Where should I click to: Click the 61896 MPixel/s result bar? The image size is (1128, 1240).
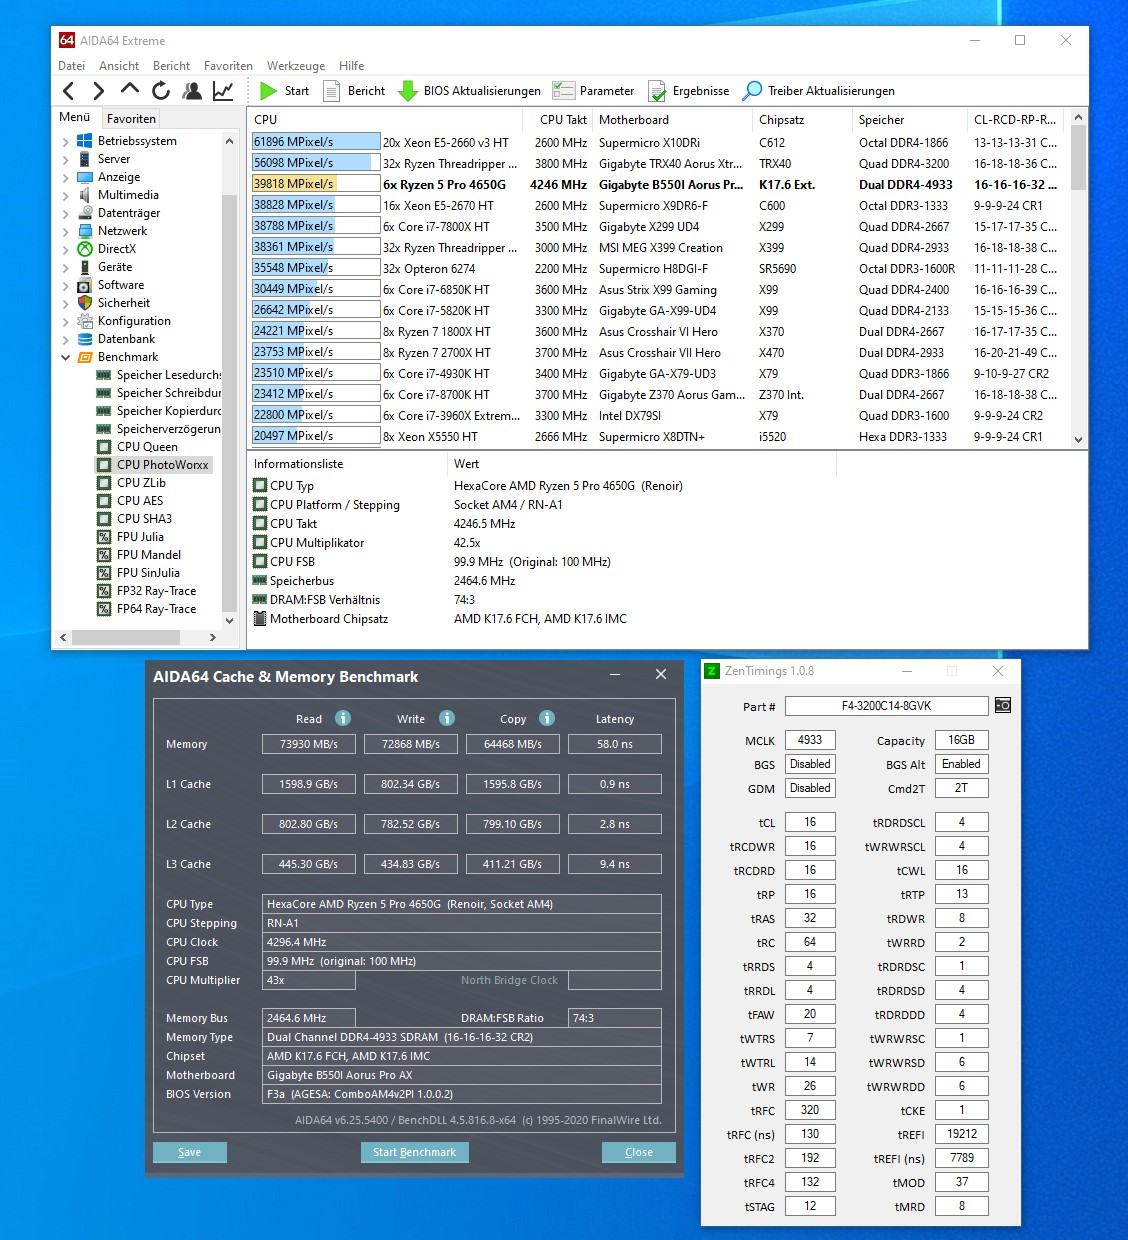click(316, 142)
